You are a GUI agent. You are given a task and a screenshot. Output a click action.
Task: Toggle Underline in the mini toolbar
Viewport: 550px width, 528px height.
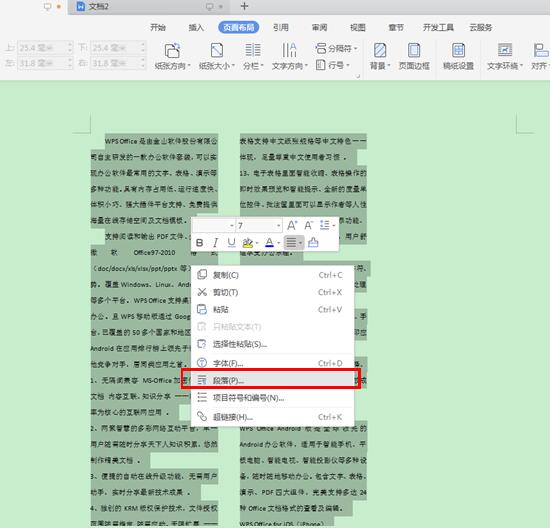[231, 243]
